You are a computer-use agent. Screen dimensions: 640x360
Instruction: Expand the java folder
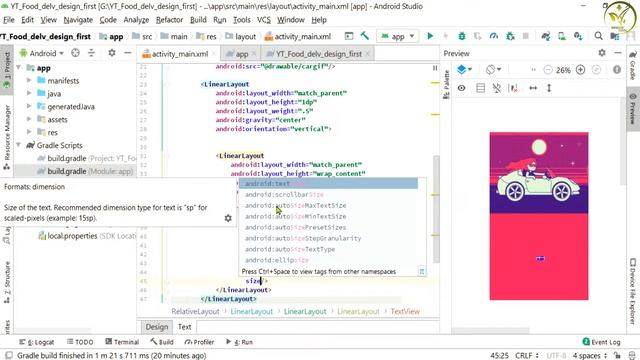(29, 93)
